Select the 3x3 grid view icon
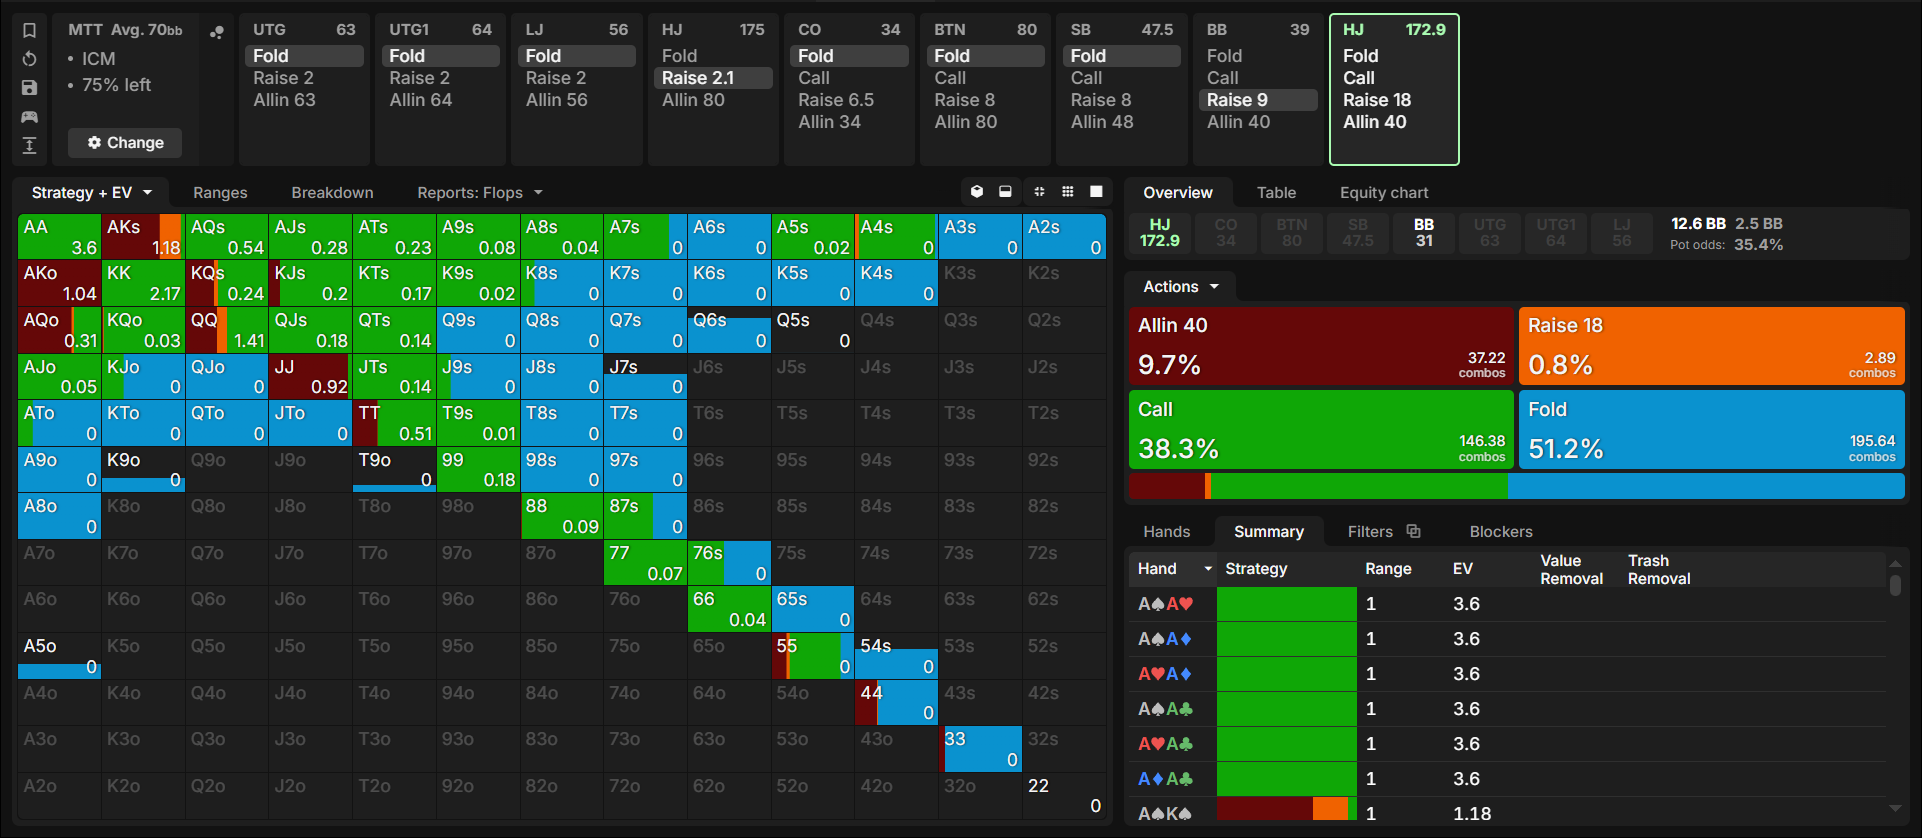 1068,192
